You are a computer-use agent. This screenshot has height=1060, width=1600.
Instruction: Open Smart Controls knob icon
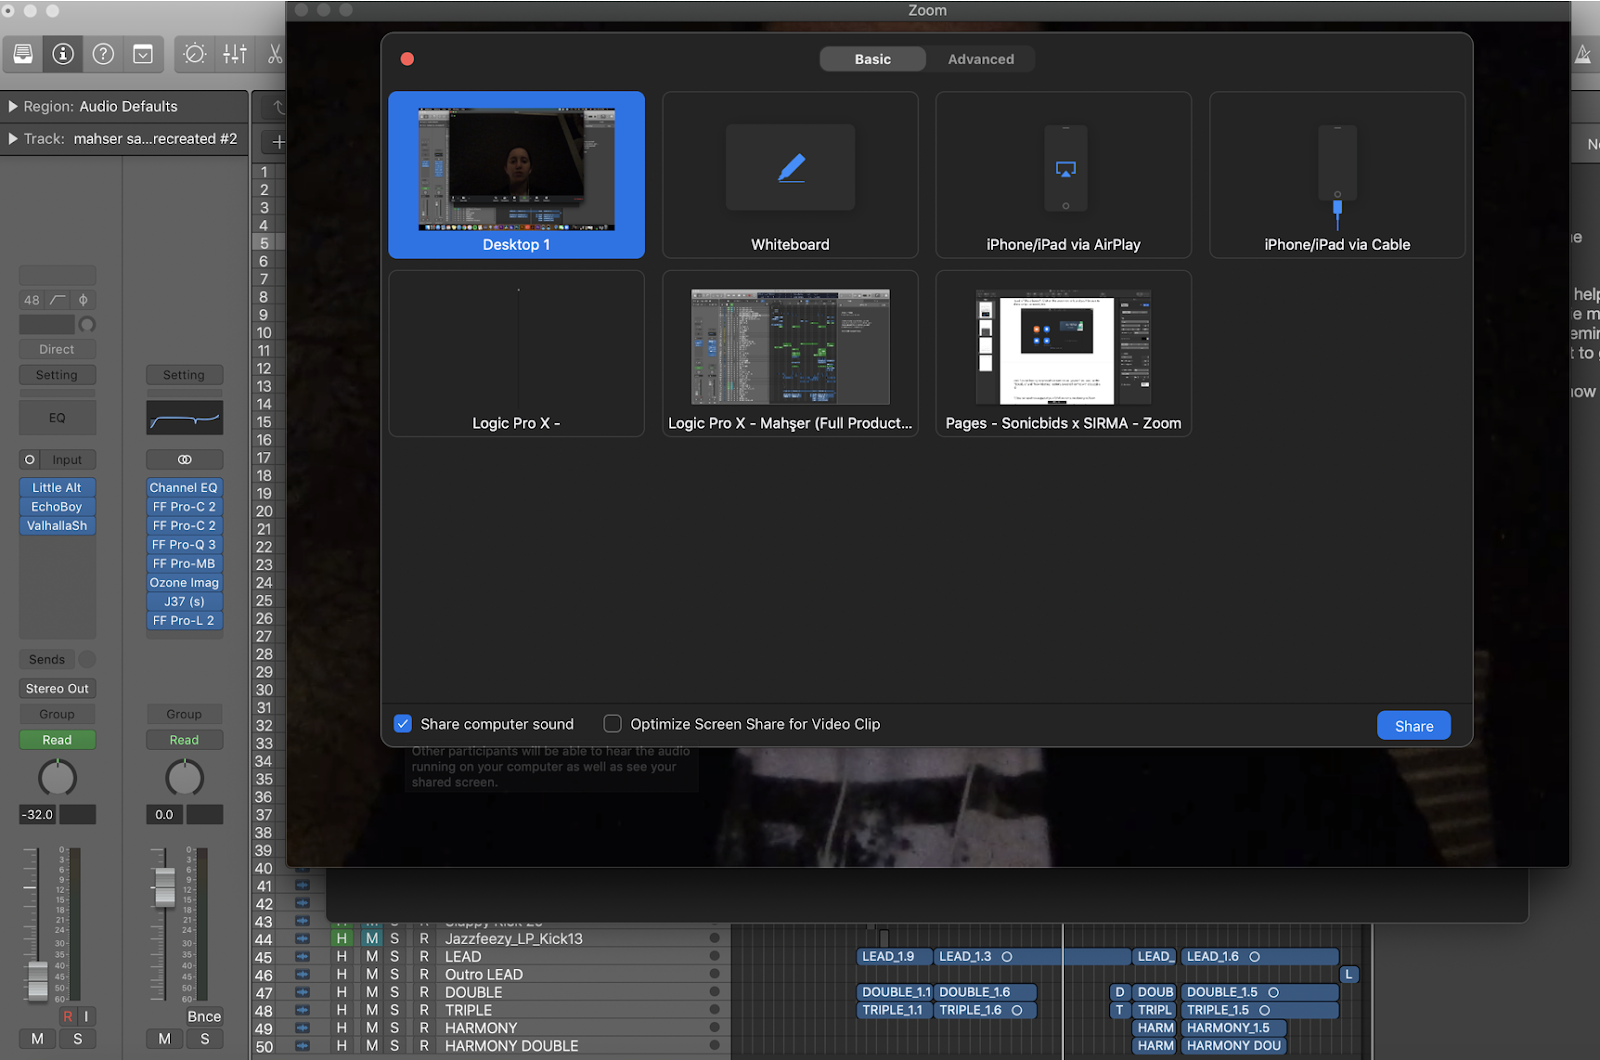point(195,54)
